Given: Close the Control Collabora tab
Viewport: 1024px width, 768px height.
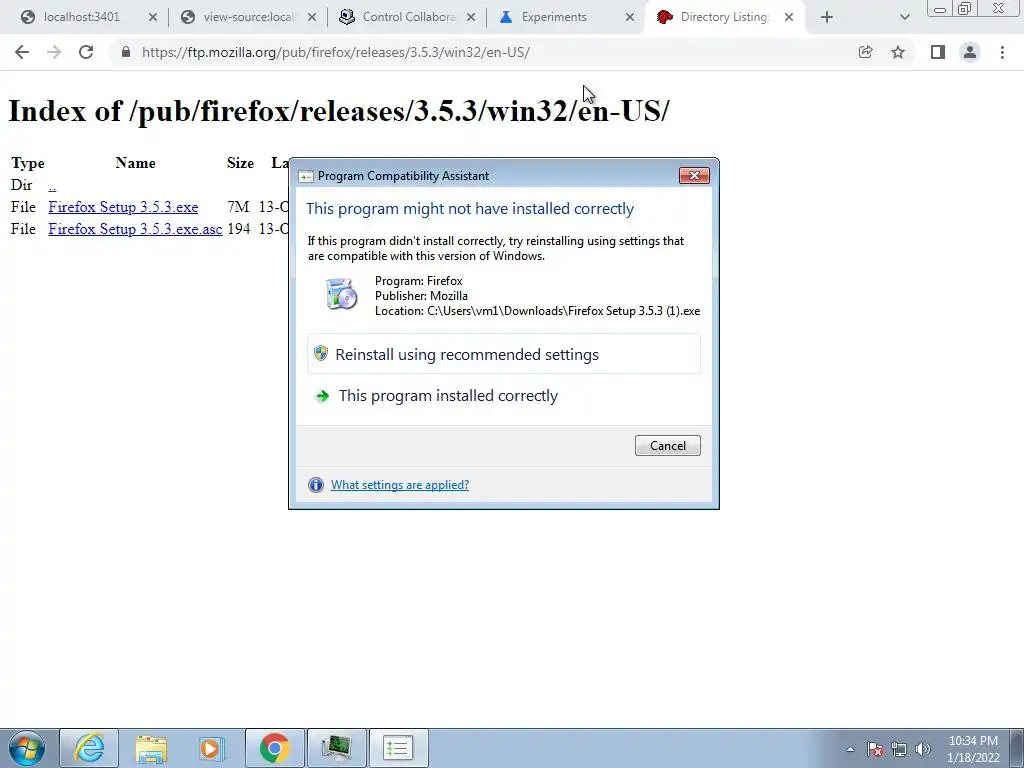Looking at the screenshot, I should point(471,18).
